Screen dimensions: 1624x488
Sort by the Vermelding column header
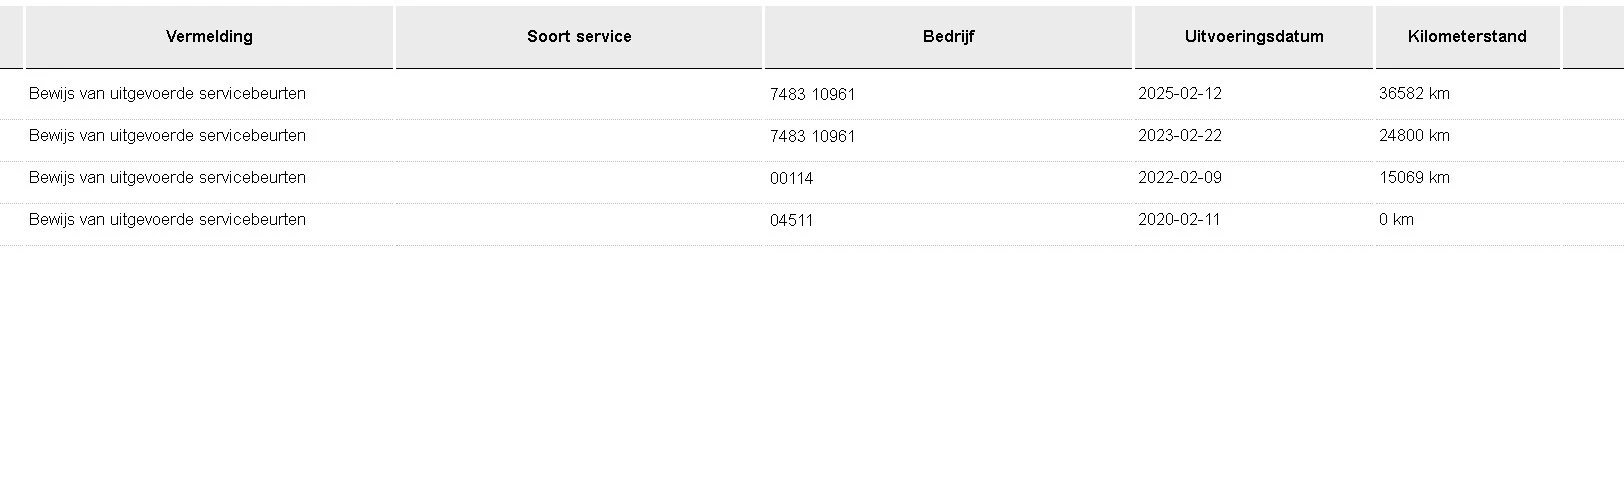point(209,37)
